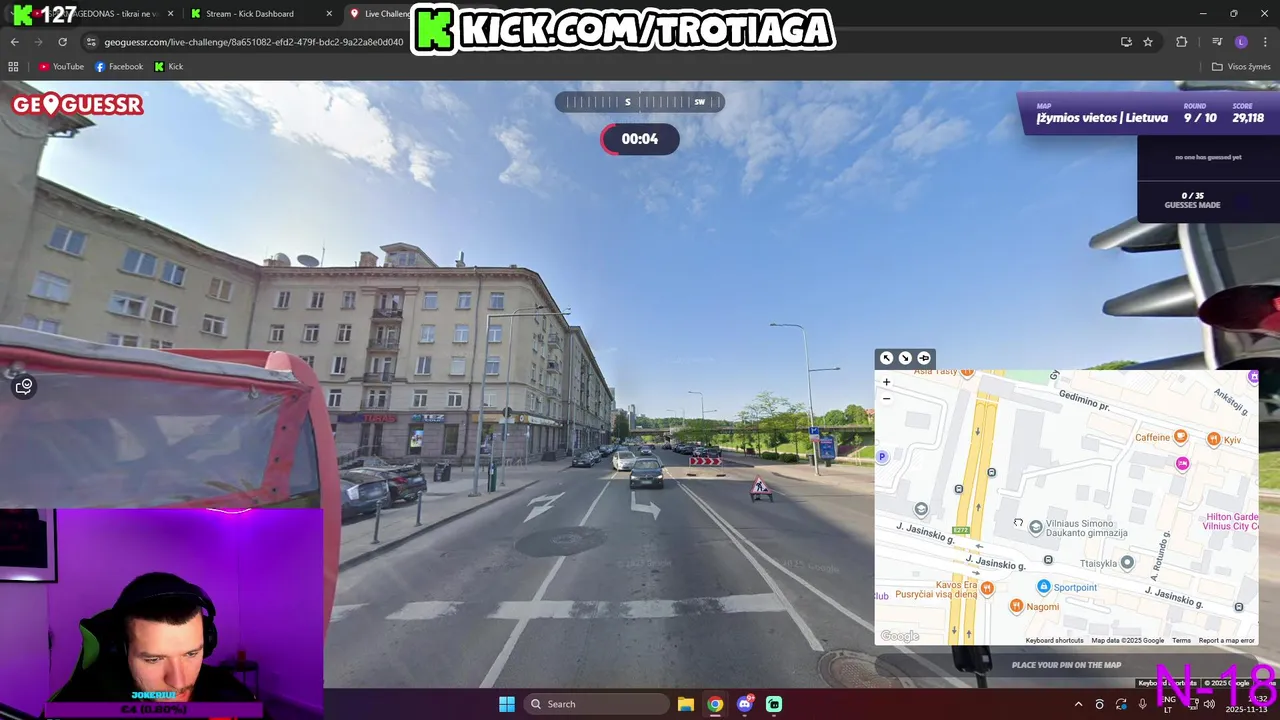Select the Sportpoint shop marker

coord(1044,587)
